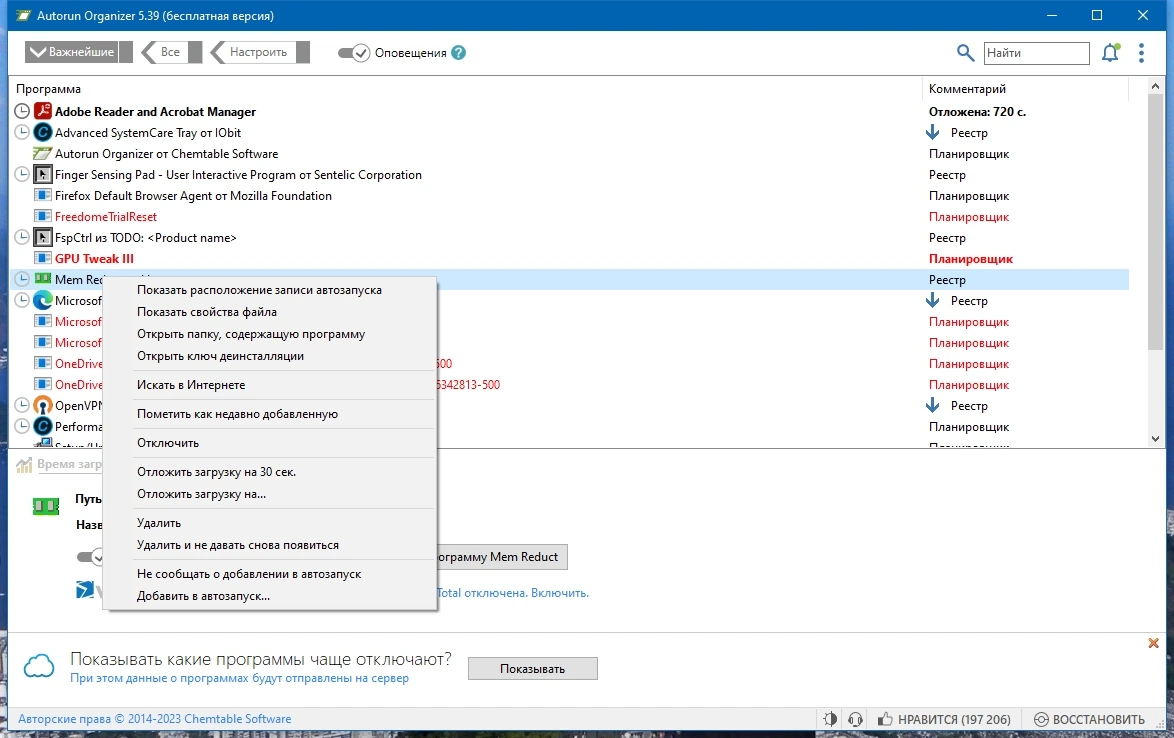This screenshot has width=1174, height=738.
Task: Click into the Найти search field
Action: [x=1035, y=52]
